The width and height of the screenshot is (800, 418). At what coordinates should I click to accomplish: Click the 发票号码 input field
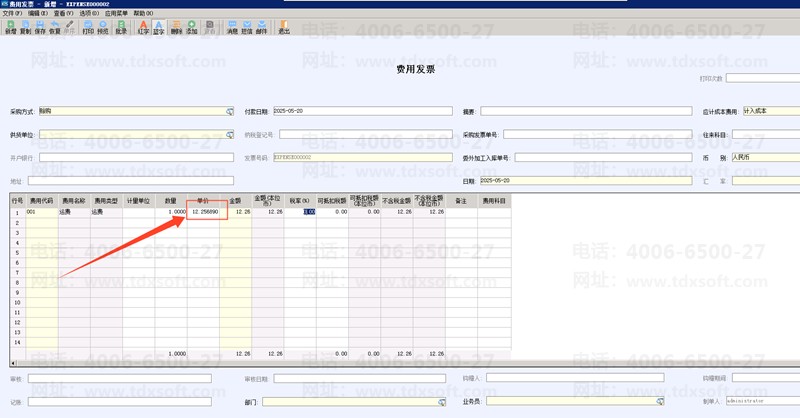point(363,157)
